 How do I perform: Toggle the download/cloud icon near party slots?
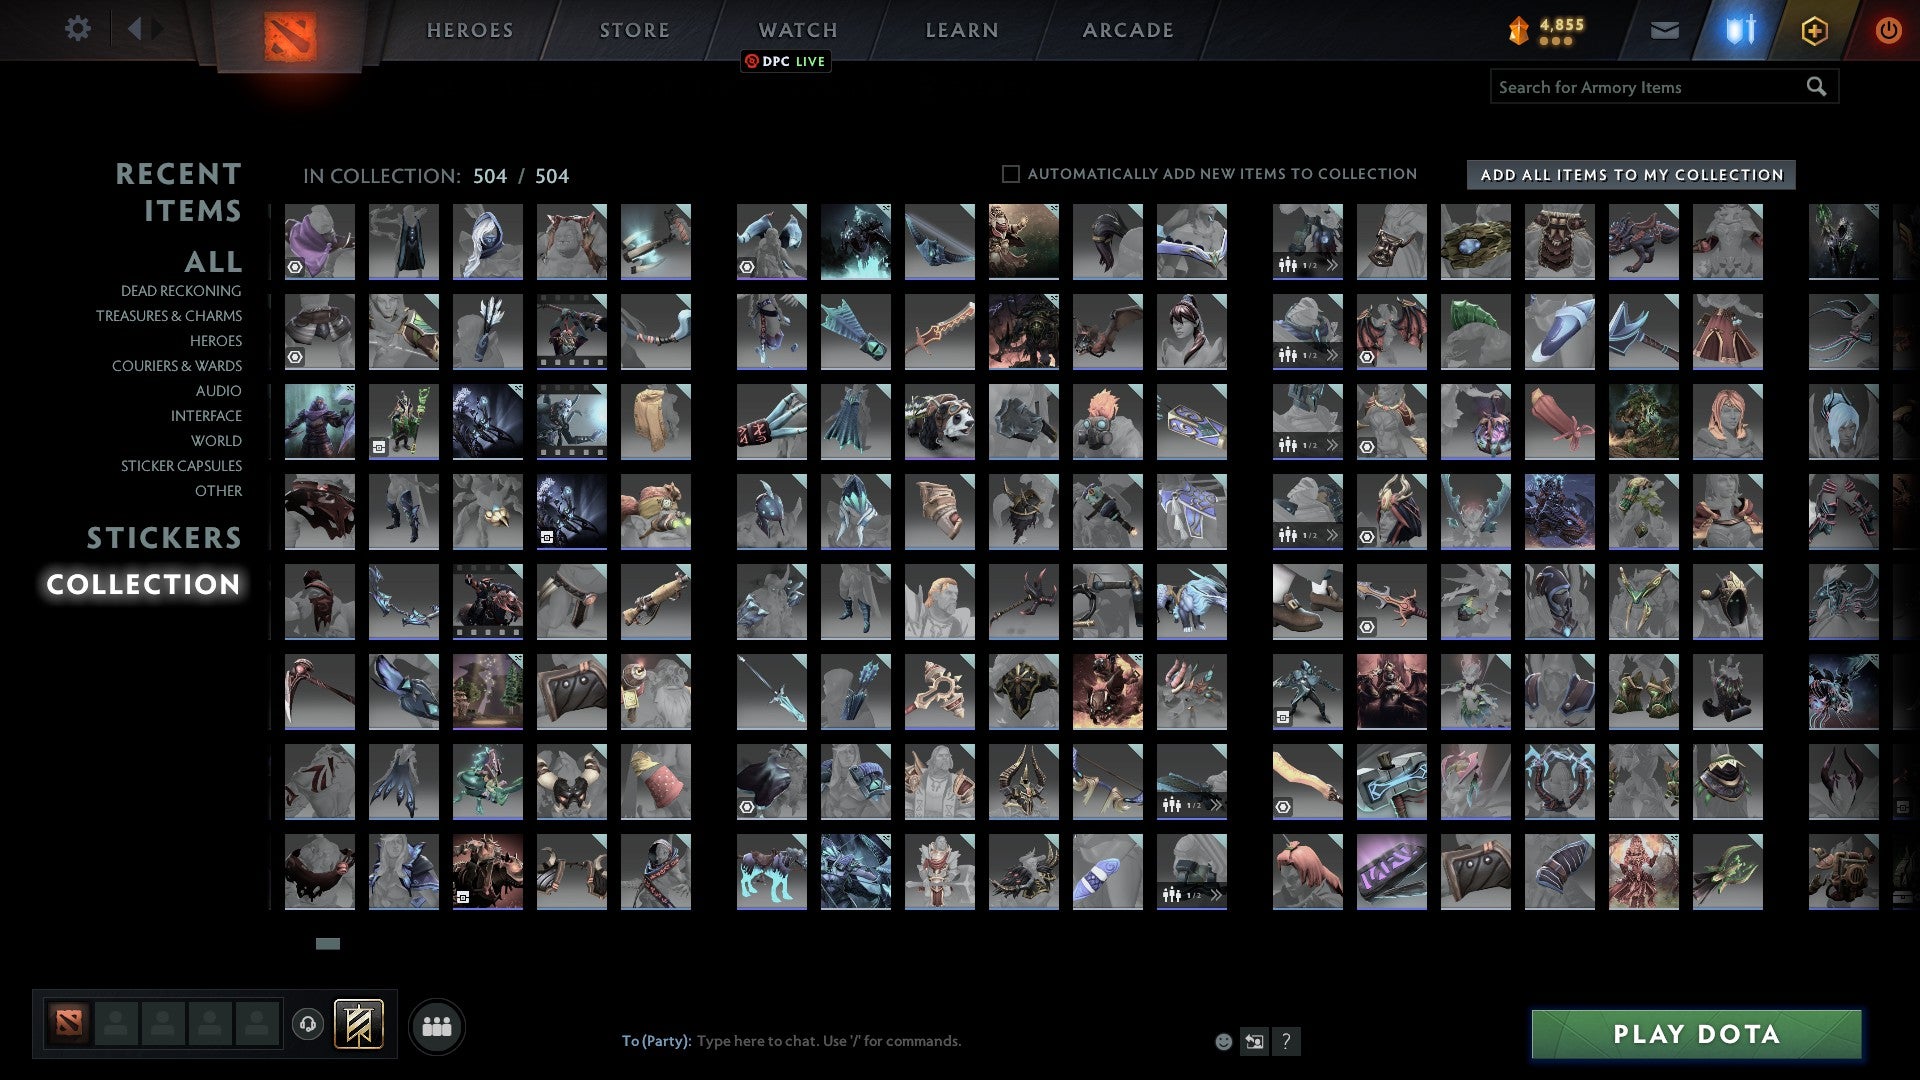(307, 1024)
